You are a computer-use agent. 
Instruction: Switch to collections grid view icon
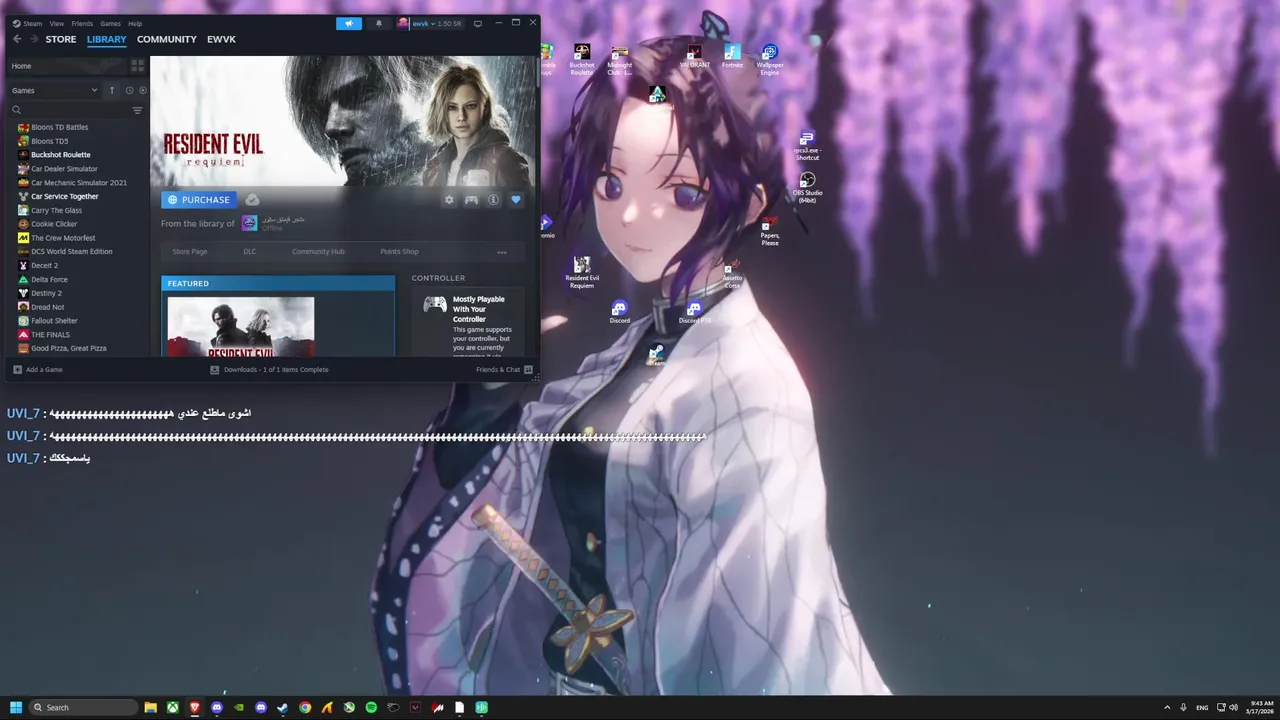138,66
